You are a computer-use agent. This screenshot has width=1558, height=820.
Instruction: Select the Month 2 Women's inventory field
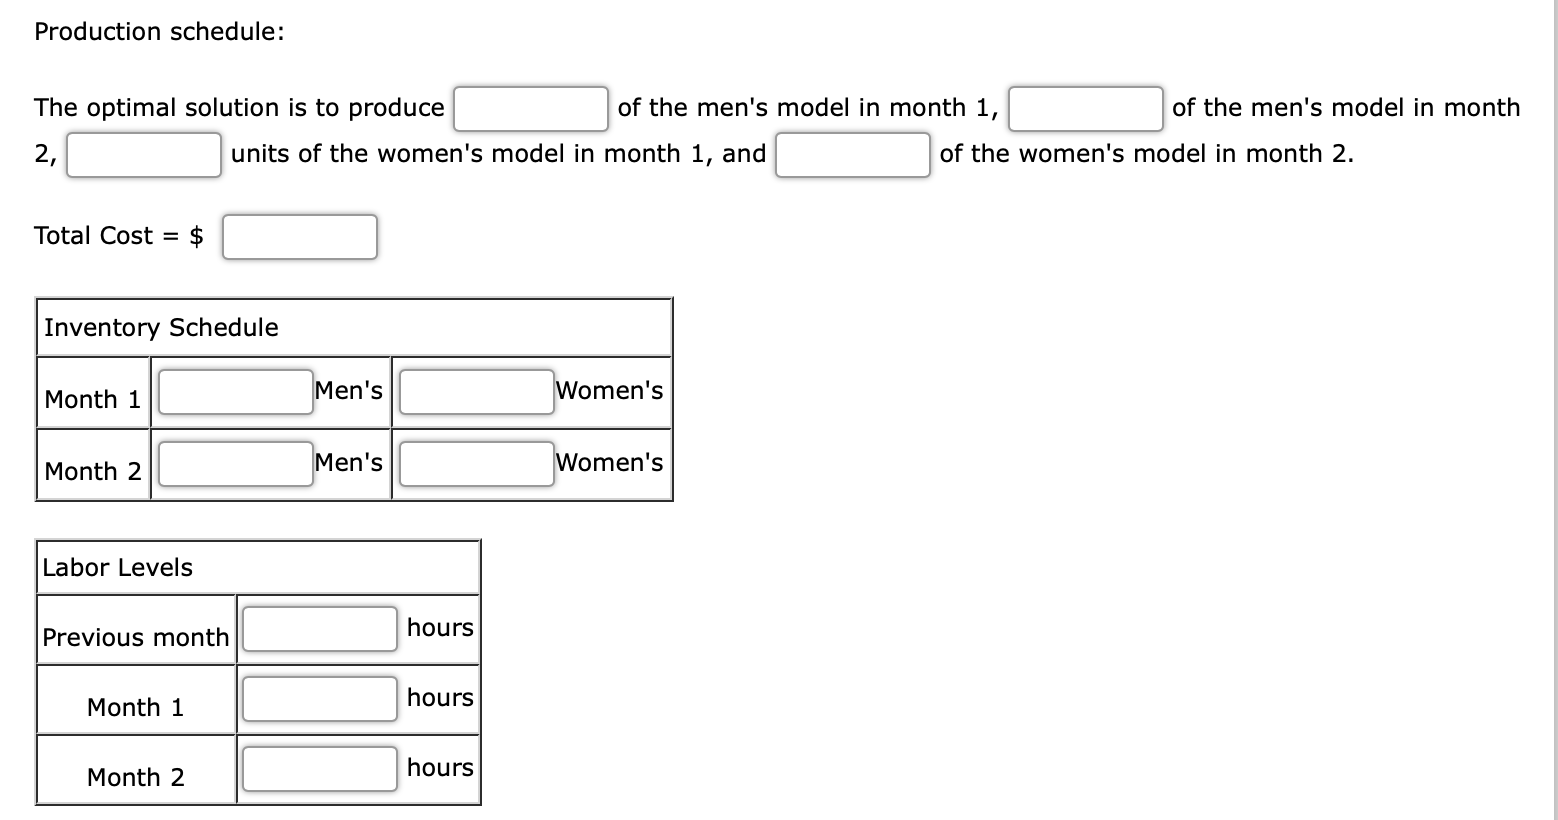tap(475, 462)
